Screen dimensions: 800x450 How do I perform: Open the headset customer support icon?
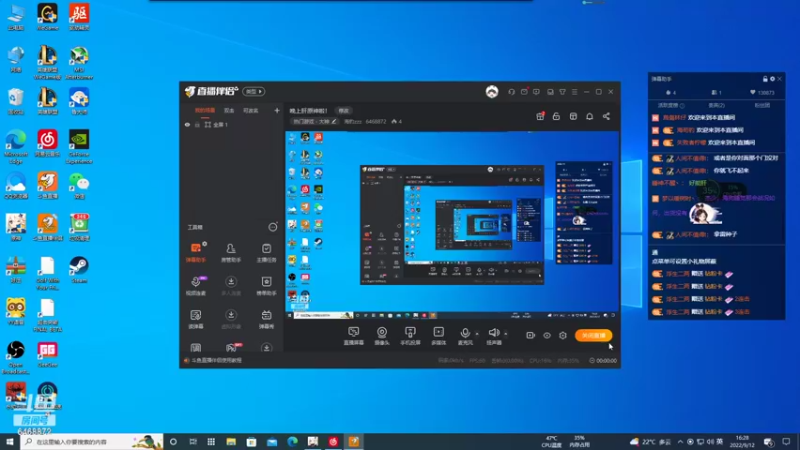pos(511,92)
